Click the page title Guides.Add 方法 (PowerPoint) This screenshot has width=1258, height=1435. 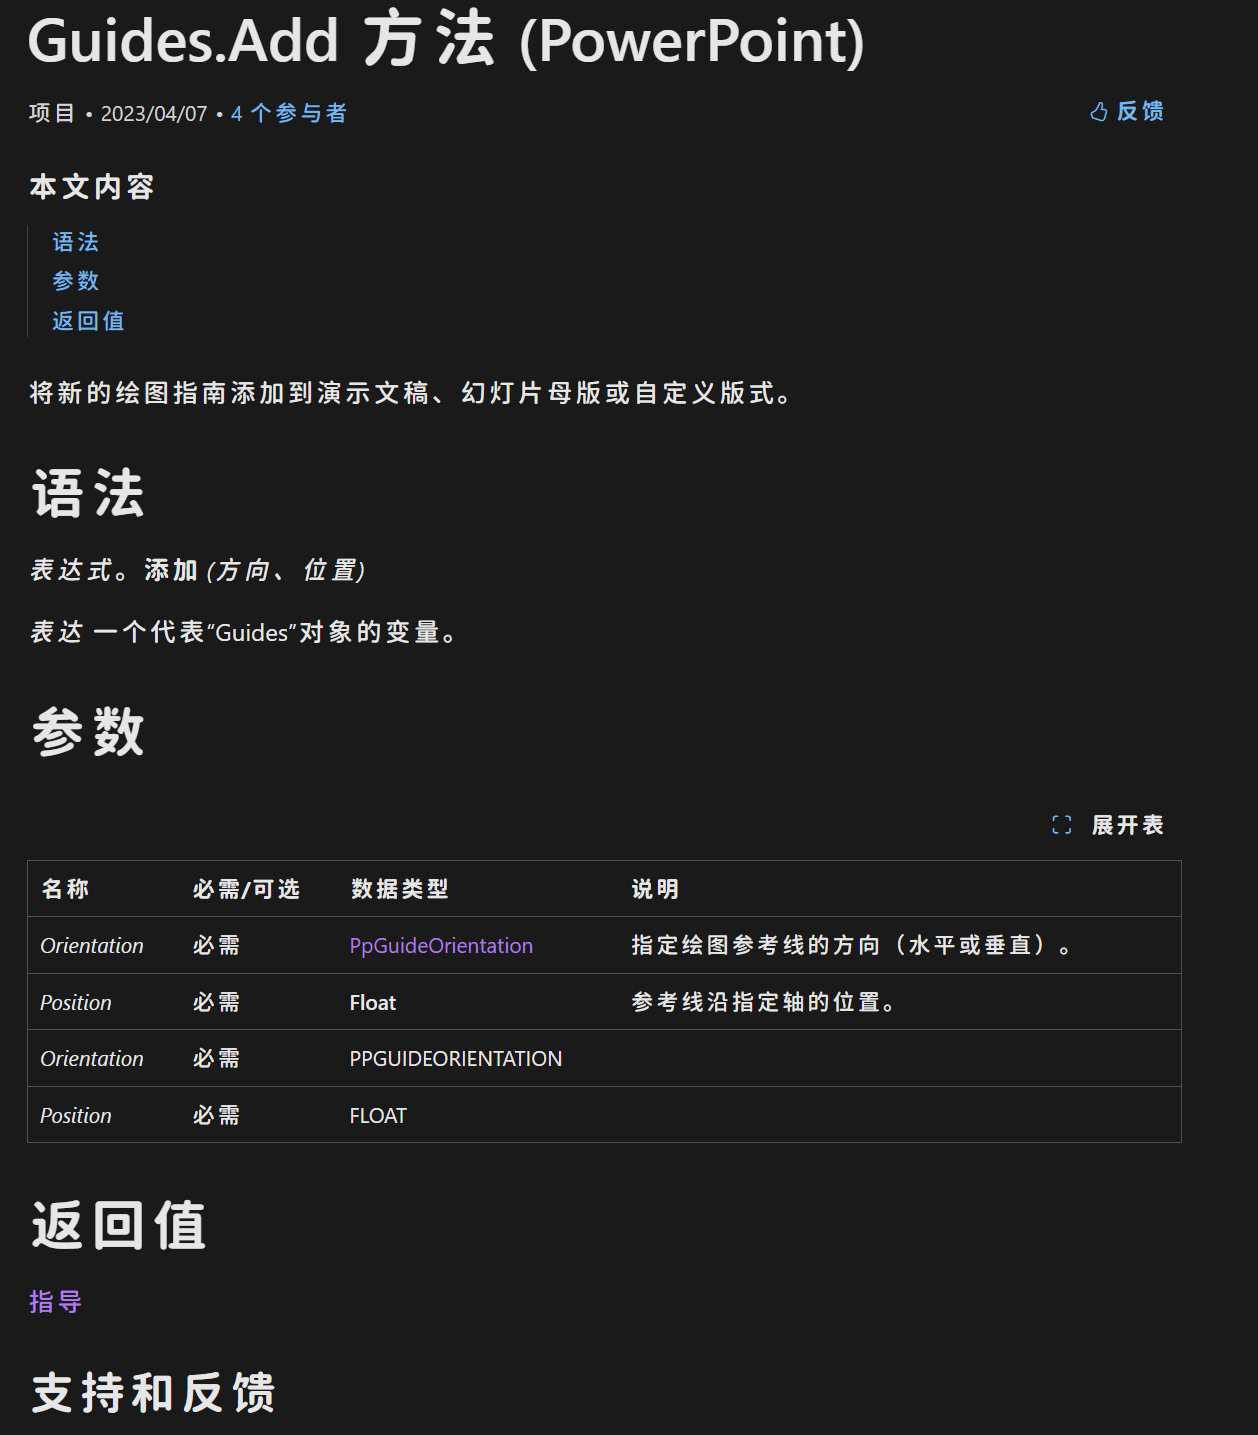click(x=446, y=41)
